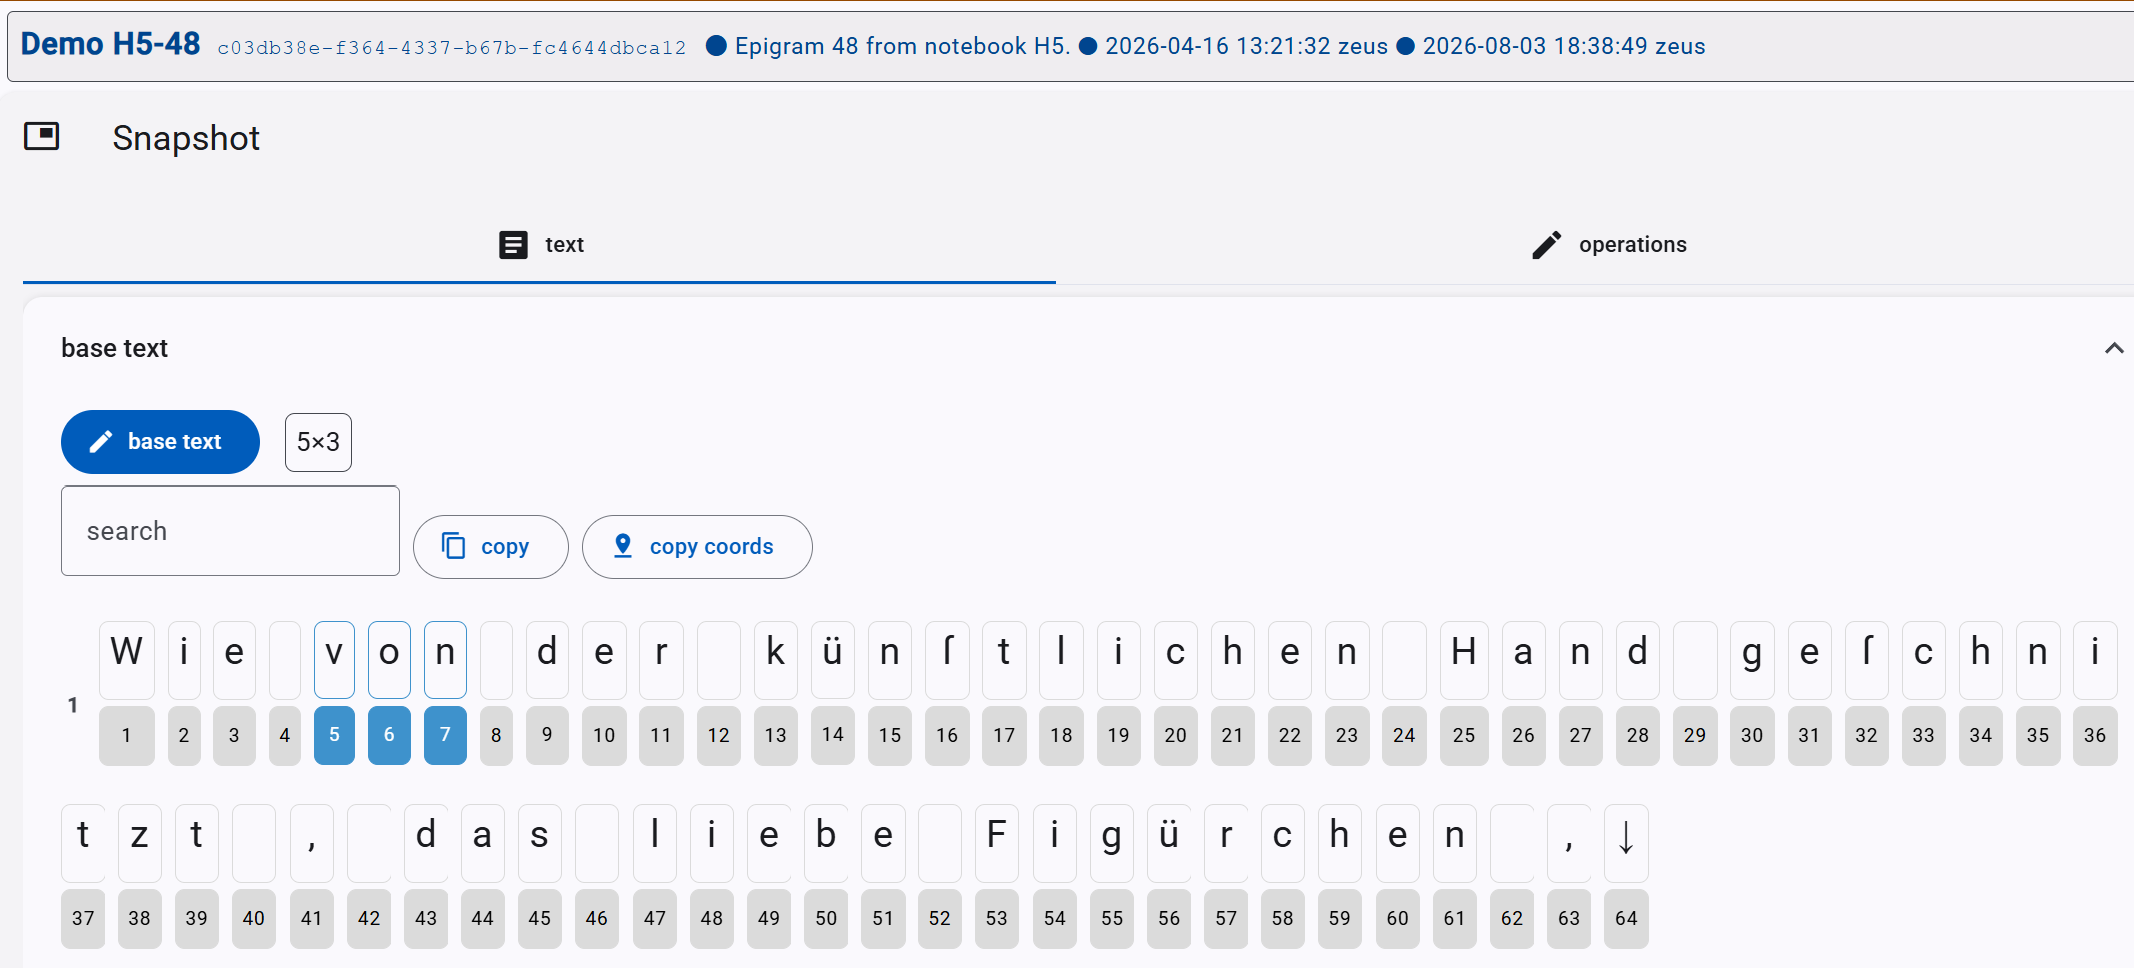Toggle selected character o at position 6

(389, 660)
